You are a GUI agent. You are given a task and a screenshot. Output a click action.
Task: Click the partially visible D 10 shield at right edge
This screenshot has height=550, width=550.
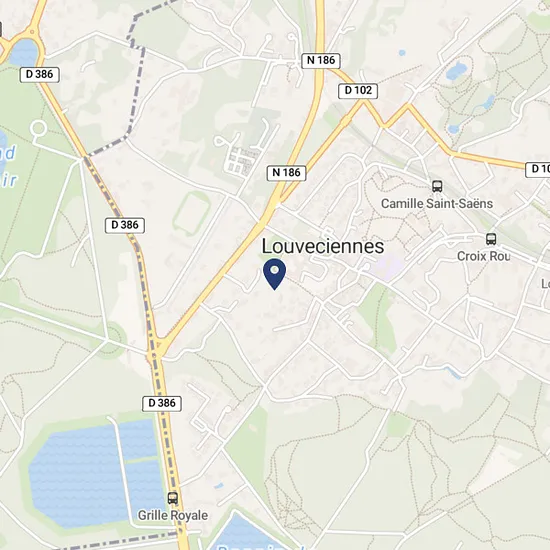click(x=538, y=169)
